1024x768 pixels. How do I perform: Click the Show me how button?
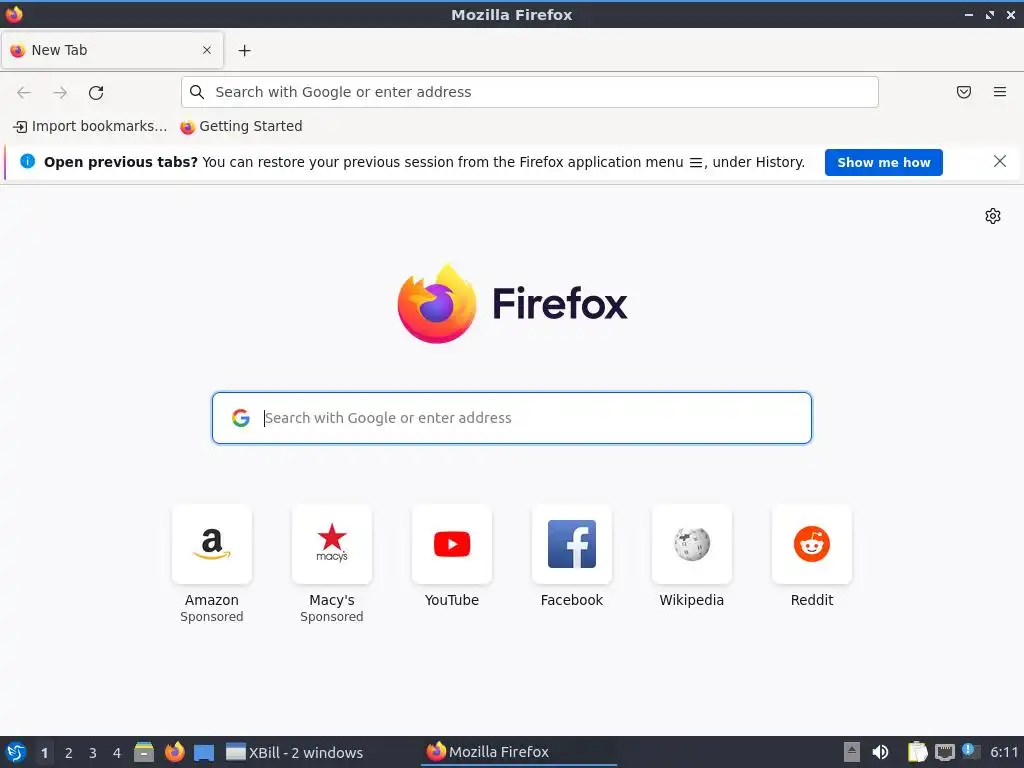(884, 162)
